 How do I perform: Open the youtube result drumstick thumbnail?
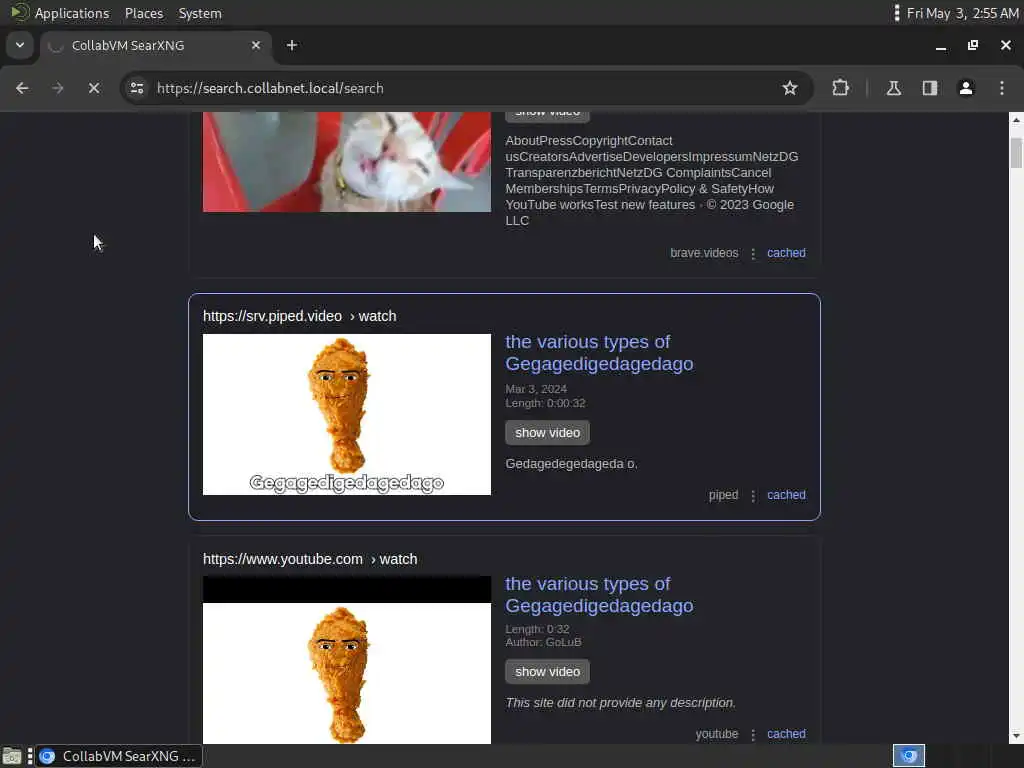[x=347, y=660]
